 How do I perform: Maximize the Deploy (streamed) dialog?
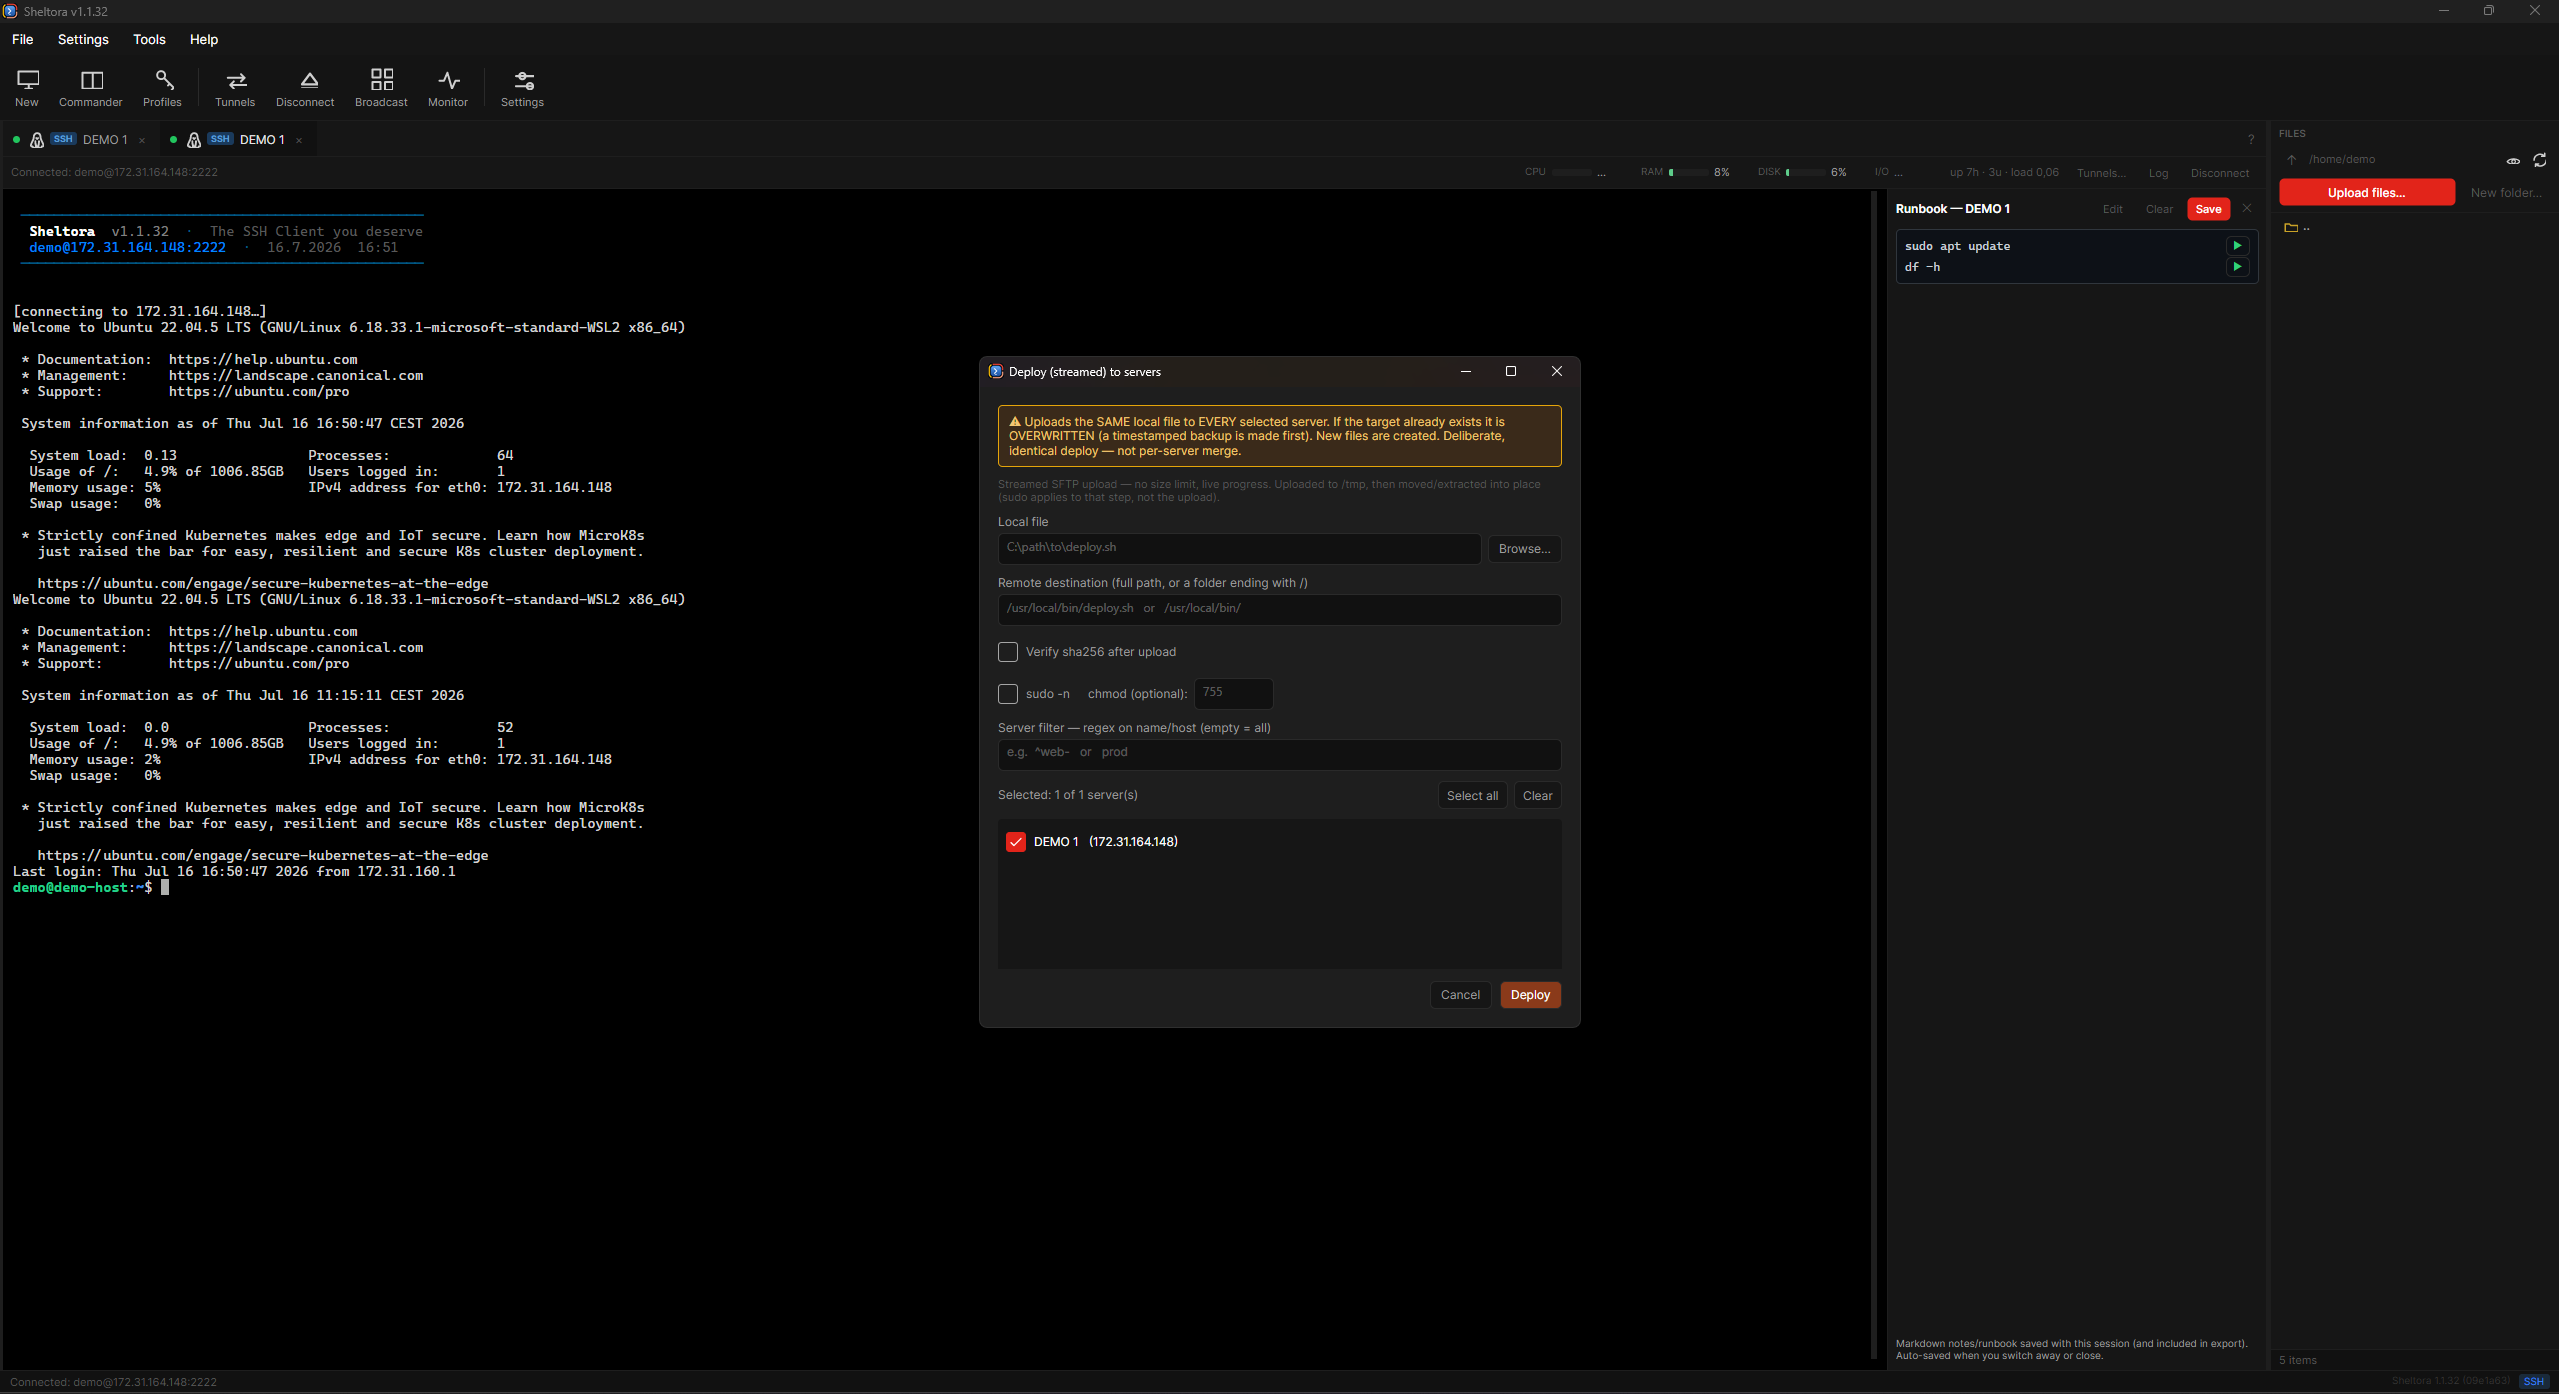(x=1511, y=371)
